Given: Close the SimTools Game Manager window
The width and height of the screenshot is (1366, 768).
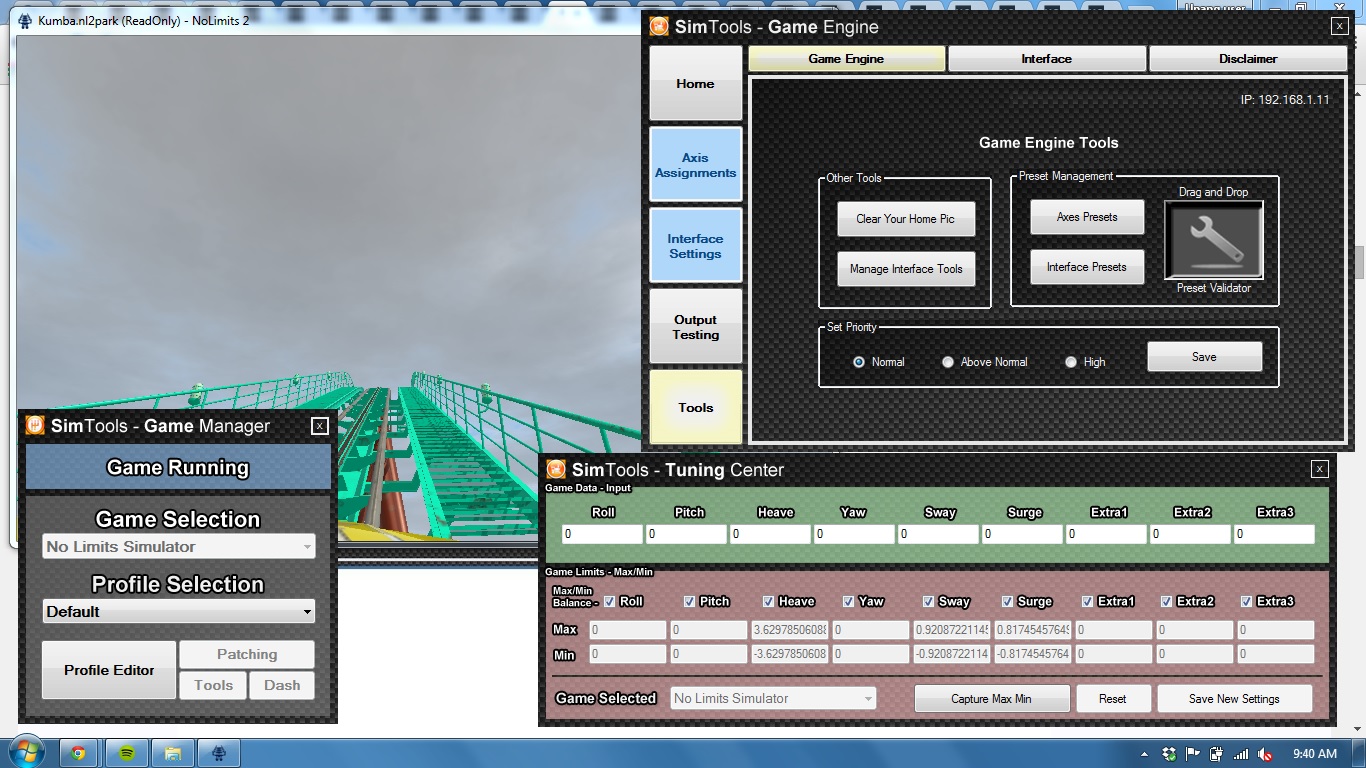Looking at the screenshot, I should coord(320,426).
